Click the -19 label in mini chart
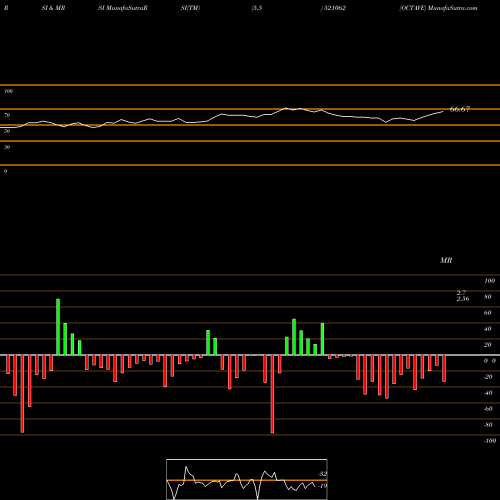The height and width of the screenshot is (500, 500). click(x=323, y=486)
